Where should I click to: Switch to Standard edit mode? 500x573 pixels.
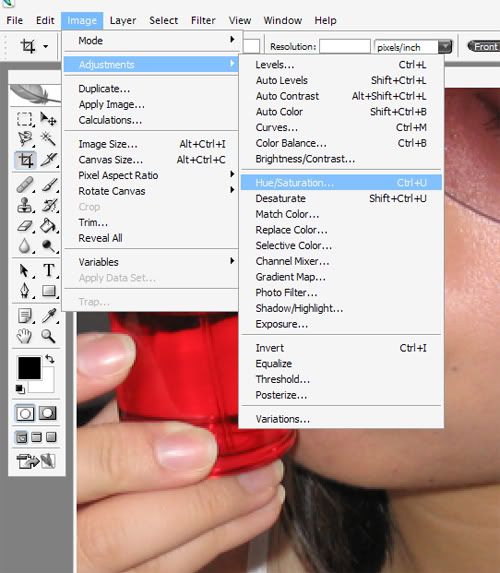(x=25, y=414)
